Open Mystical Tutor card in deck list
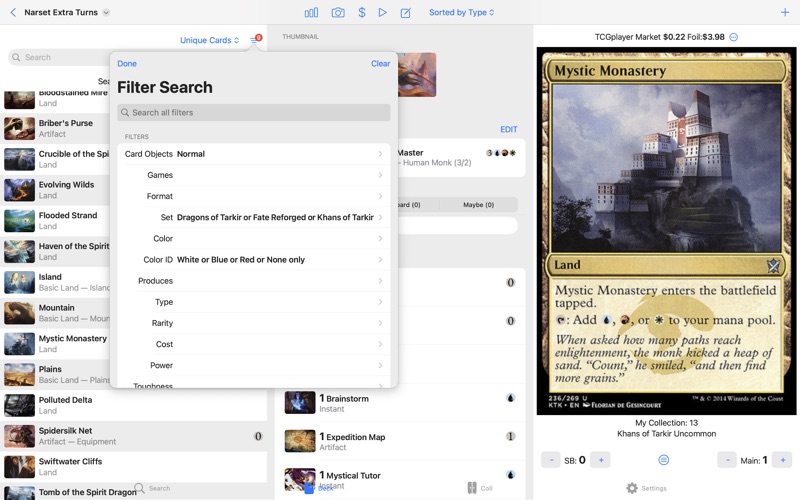Image resolution: width=800 pixels, height=500 pixels. (x=402, y=480)
